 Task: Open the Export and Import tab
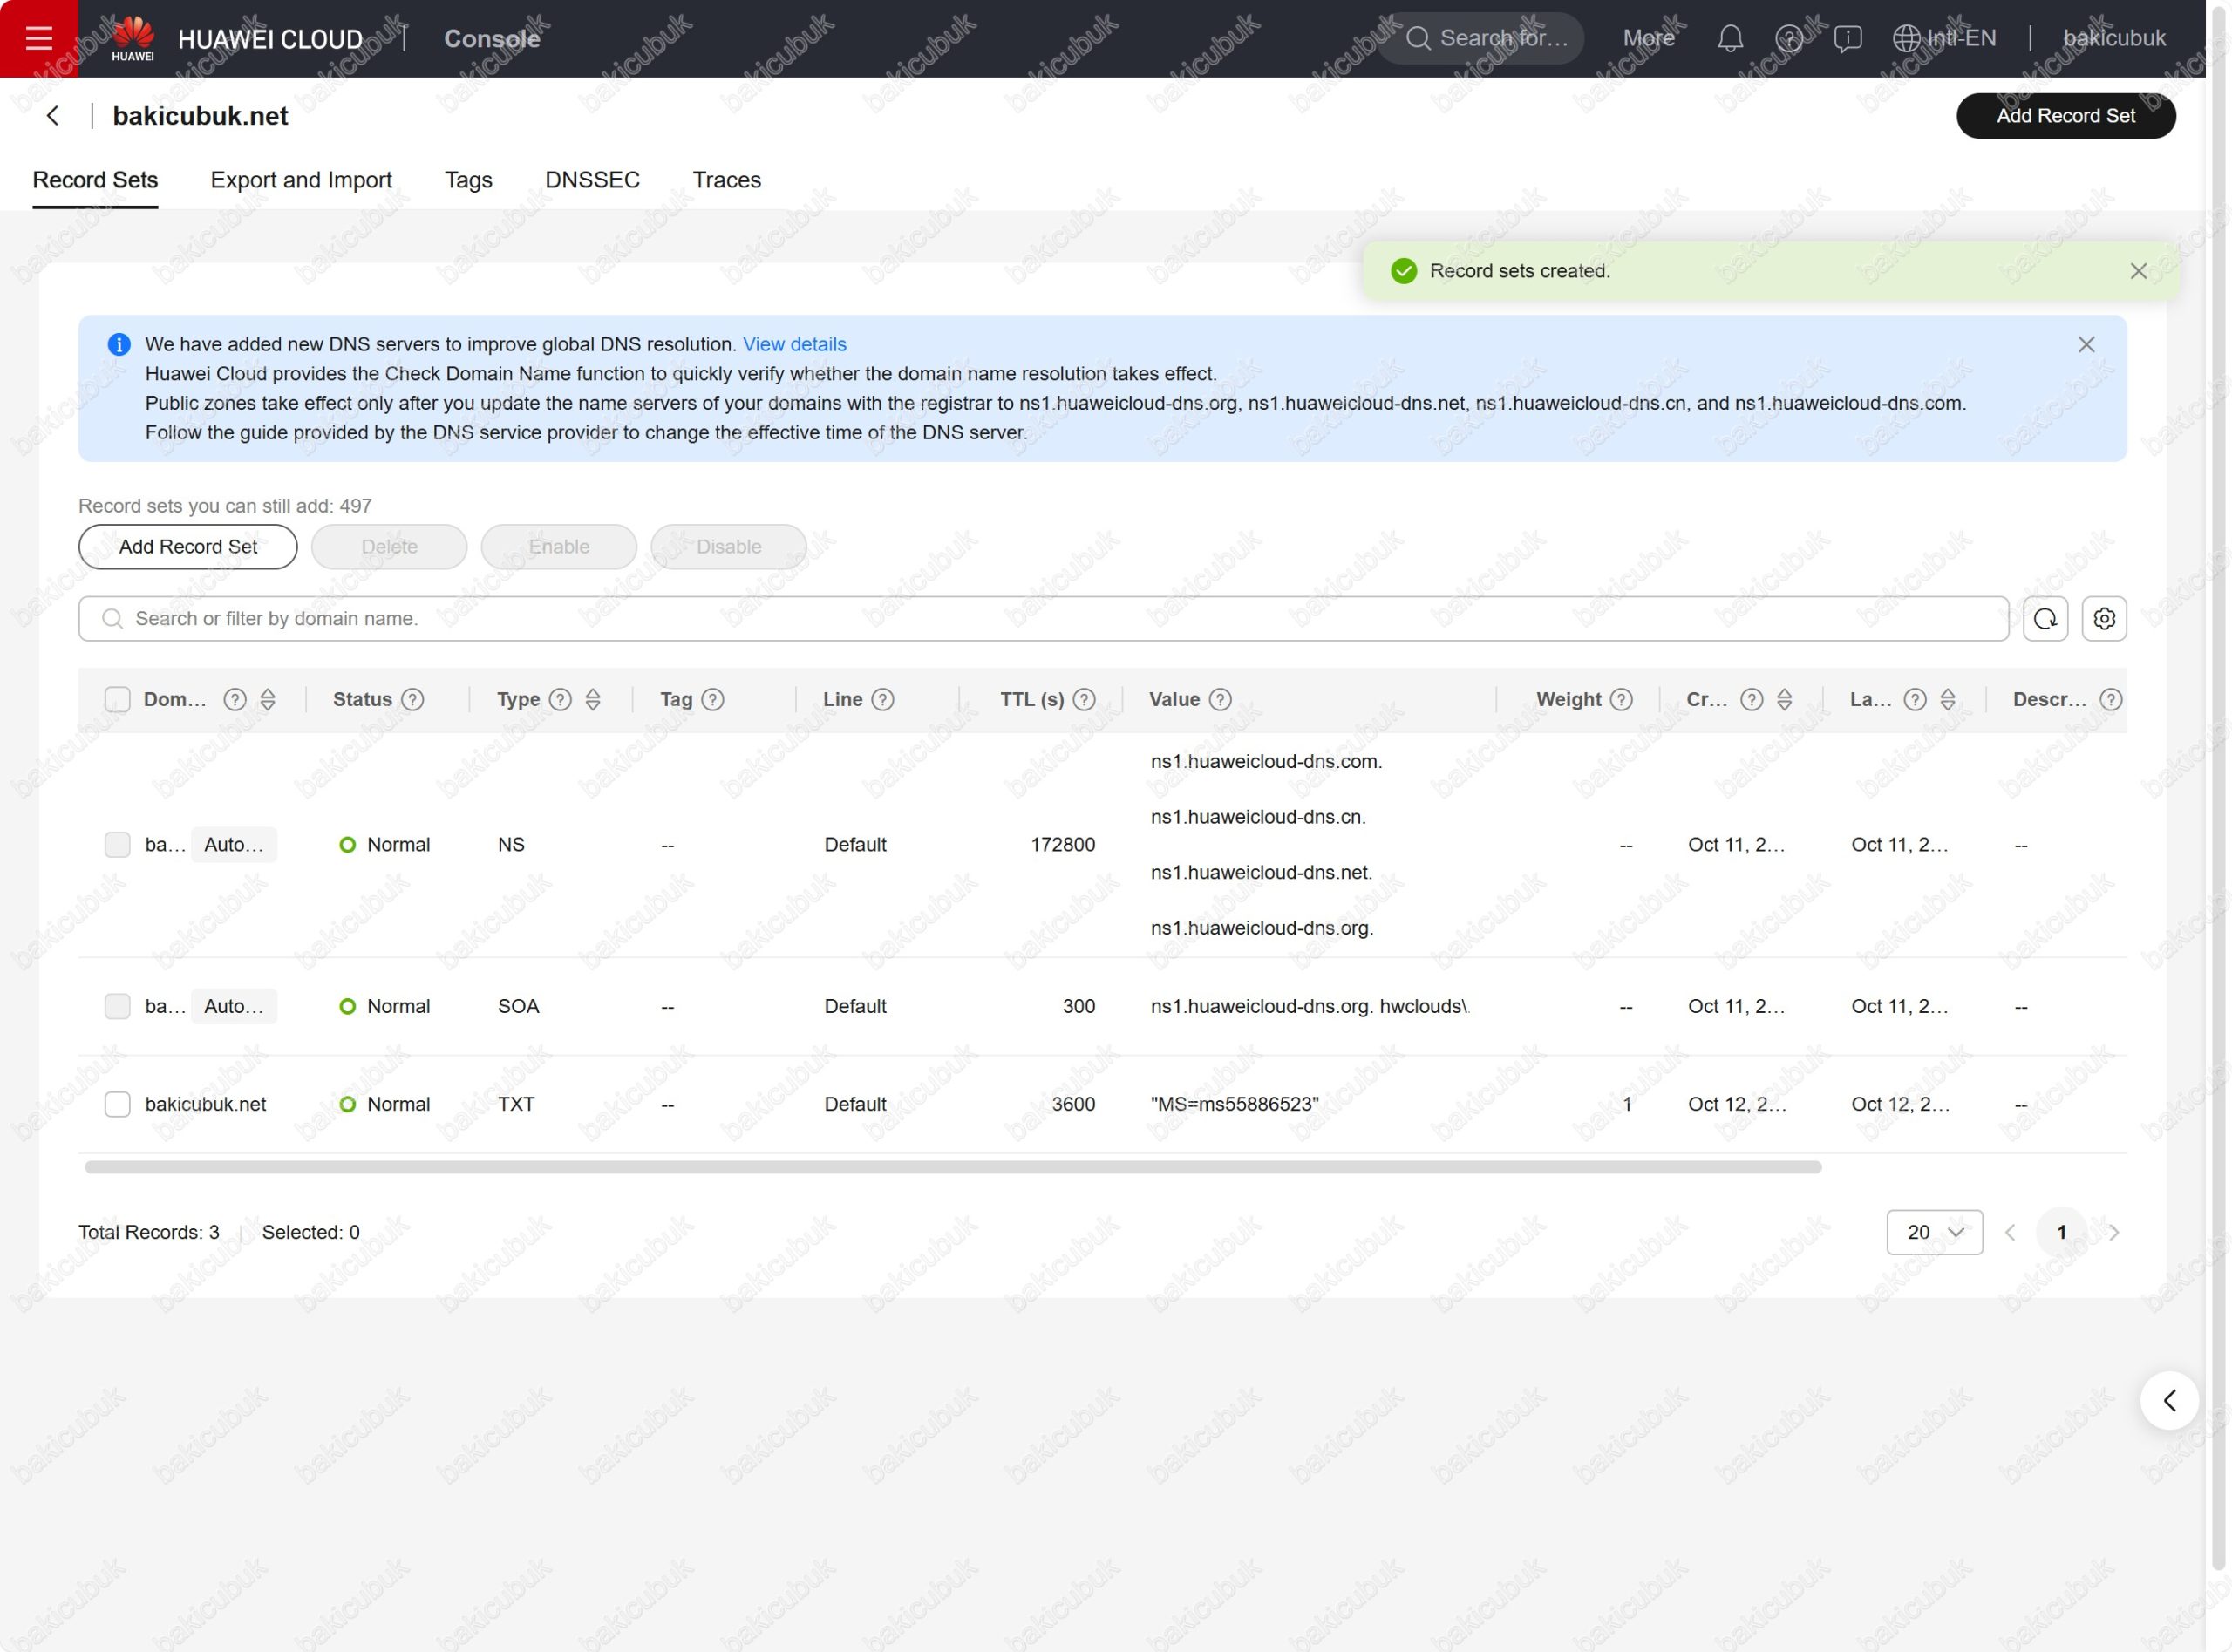click(x=301, y=180)
